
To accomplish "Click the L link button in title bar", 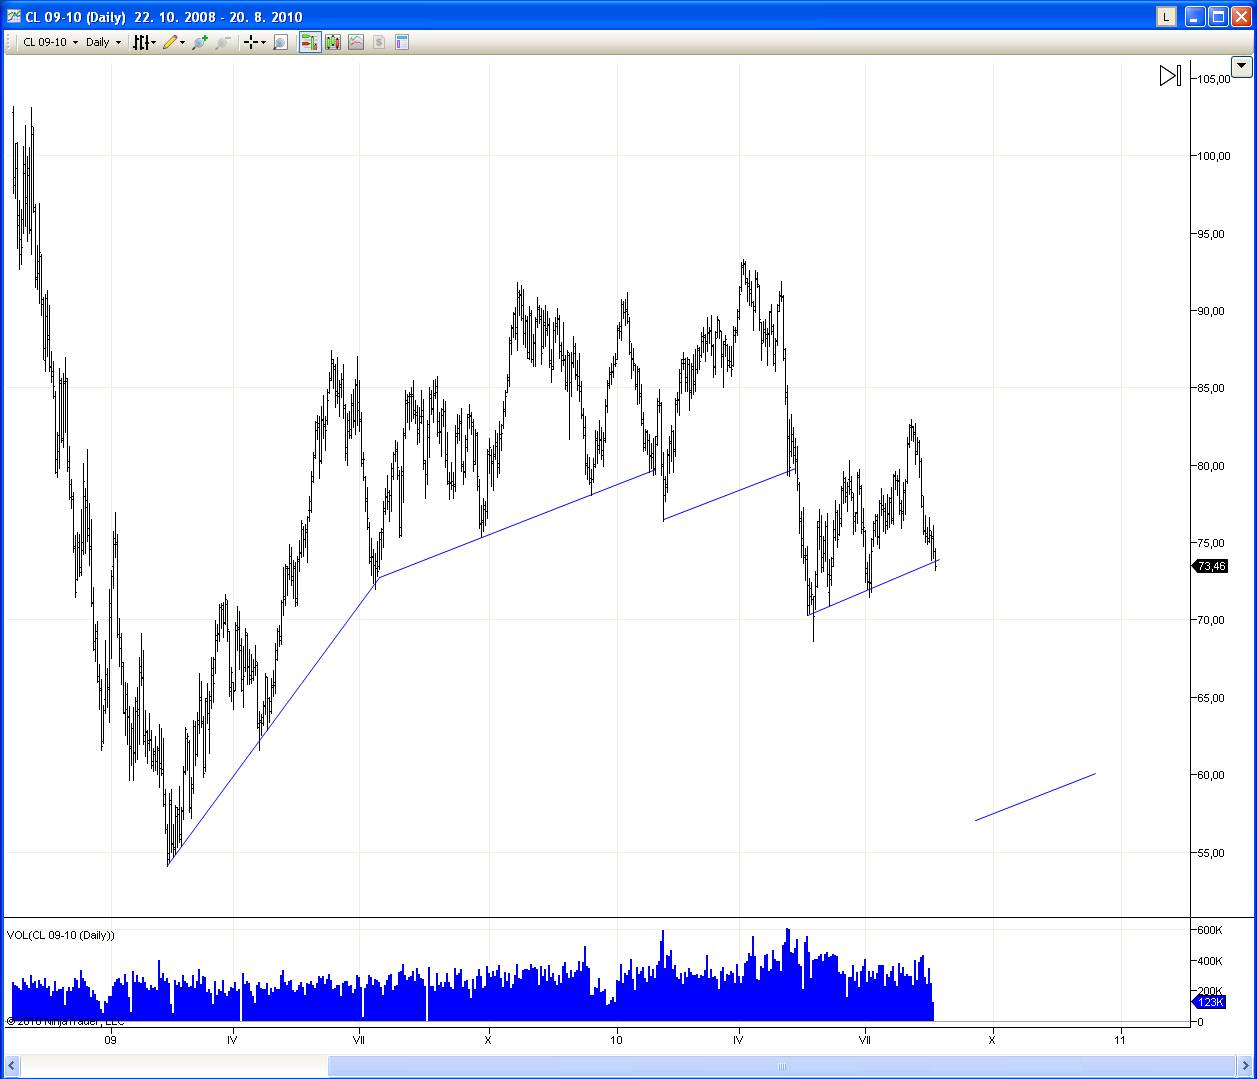I will [1166, 17].
